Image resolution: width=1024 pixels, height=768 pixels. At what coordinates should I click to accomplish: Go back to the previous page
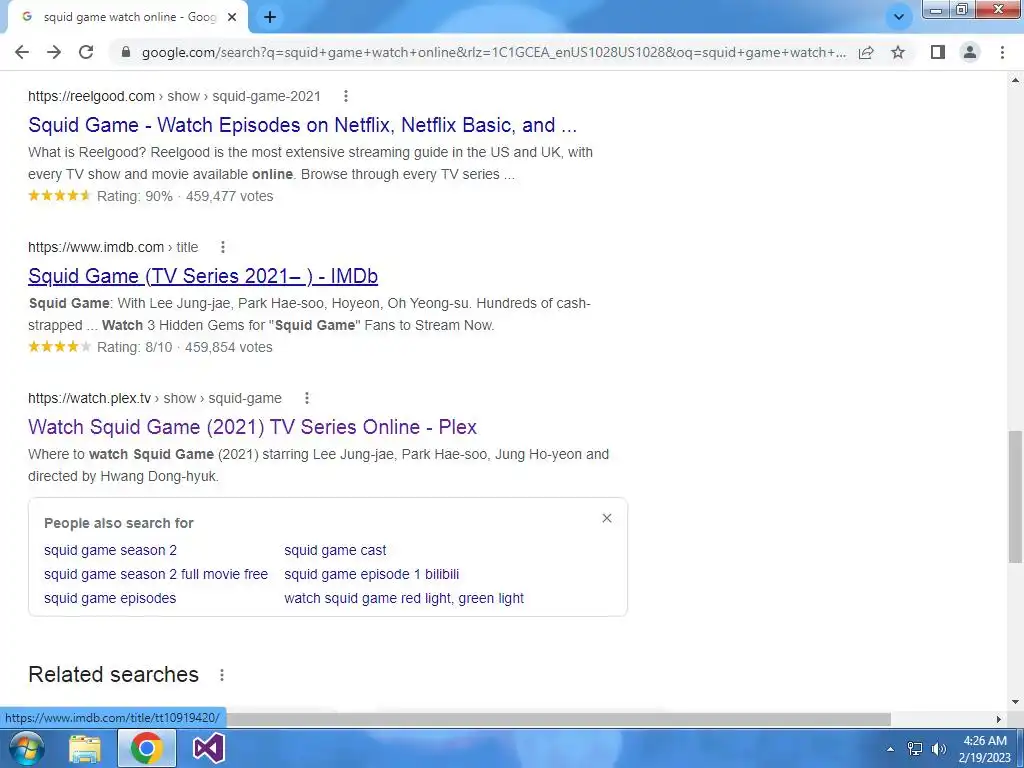(22, 52)
